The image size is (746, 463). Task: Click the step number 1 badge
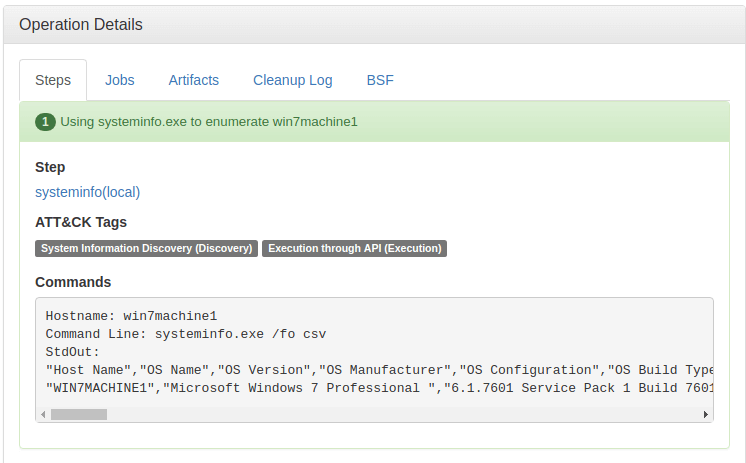45,122
